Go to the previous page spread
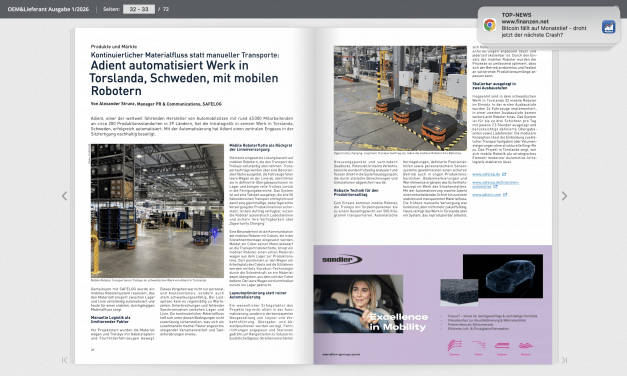The height and width of the screenshot is (376, 627). [64, 196]
